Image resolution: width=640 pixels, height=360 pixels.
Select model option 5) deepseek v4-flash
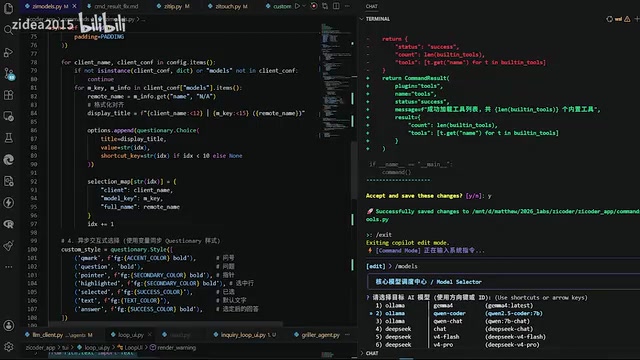click(460, 337)
